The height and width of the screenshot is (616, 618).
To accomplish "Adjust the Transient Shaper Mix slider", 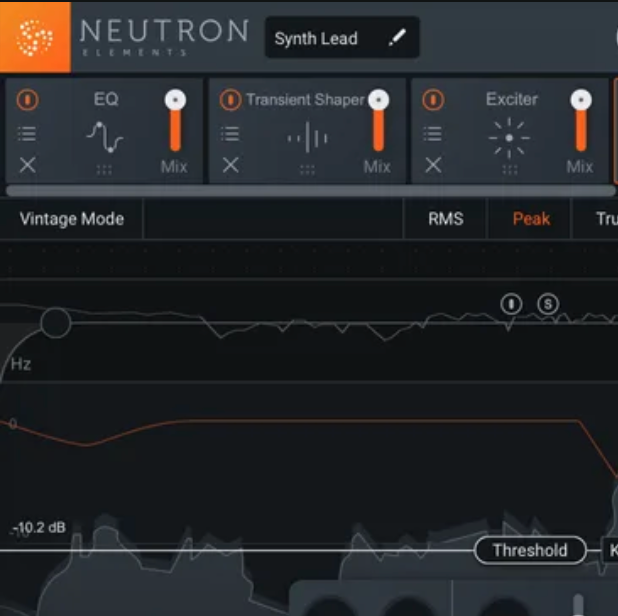I will [378, 121].
